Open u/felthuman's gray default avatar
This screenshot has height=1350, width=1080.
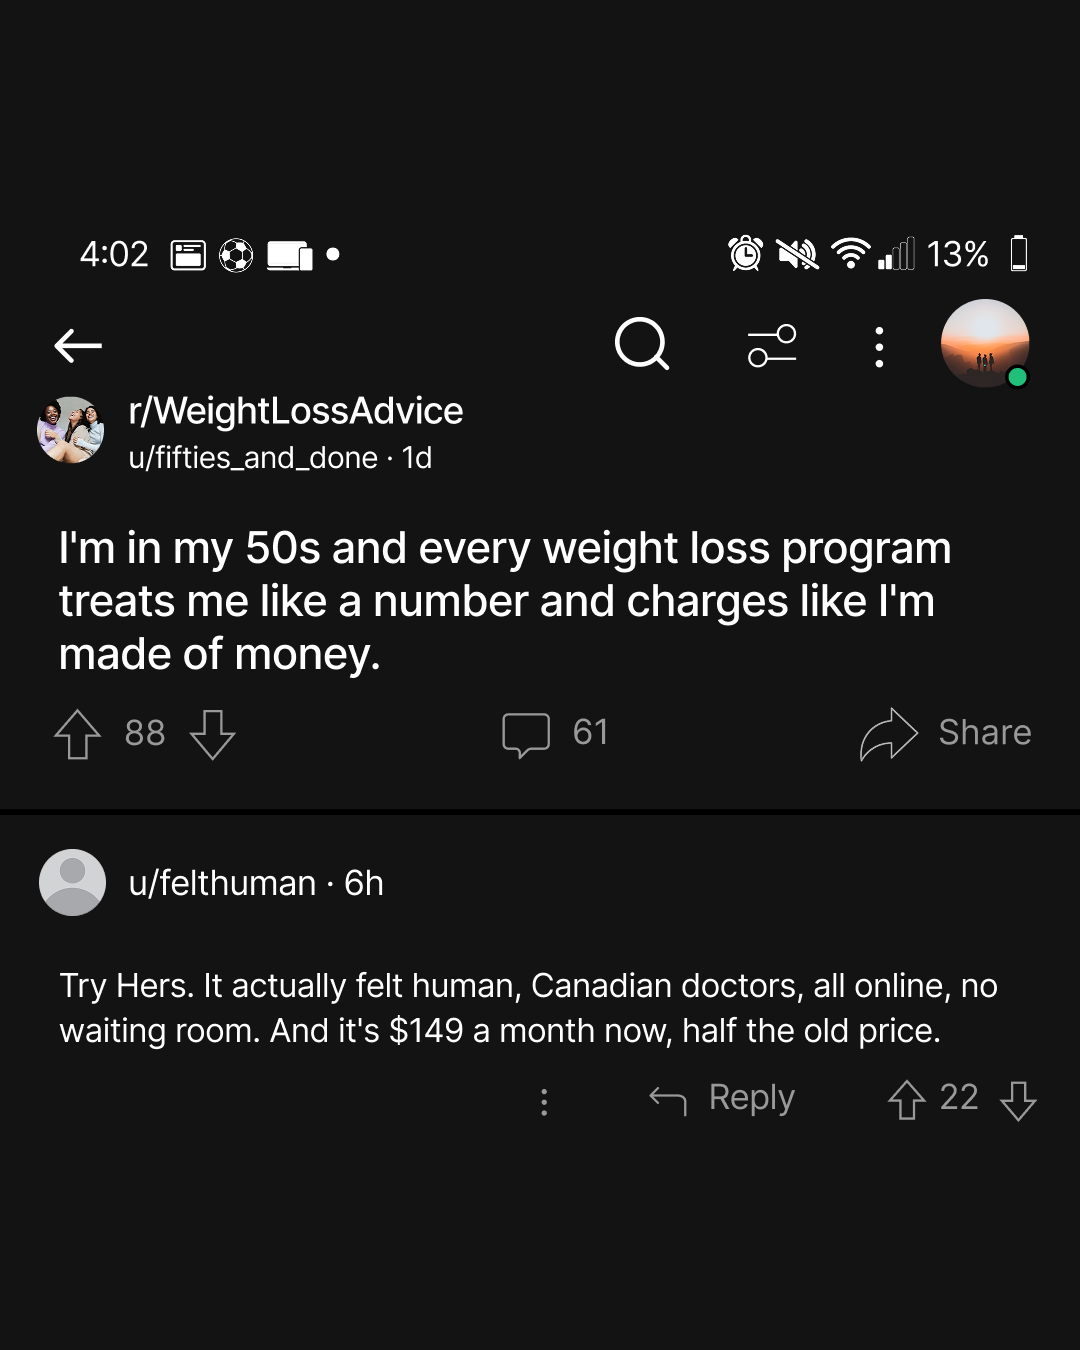pos(72,883)
